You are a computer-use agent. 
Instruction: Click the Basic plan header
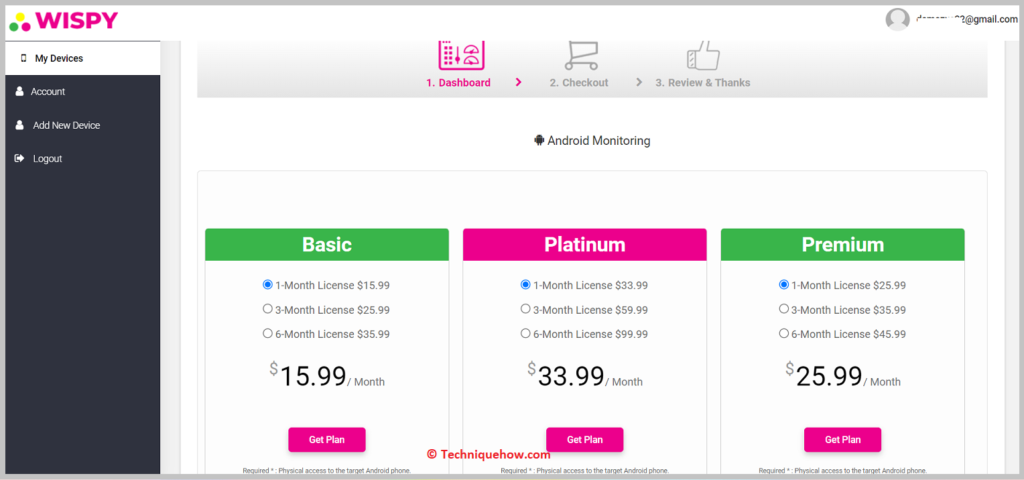(x=327, y=244)
